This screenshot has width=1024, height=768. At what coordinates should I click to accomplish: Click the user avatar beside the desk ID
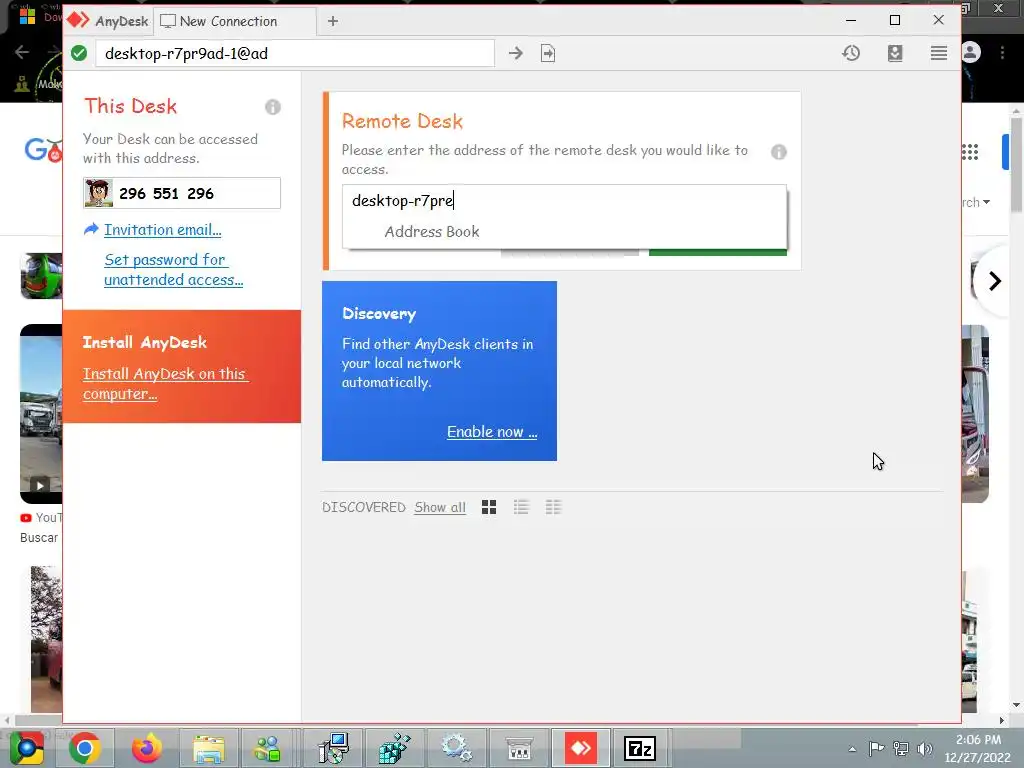pyautogui.click(x=99, y=193)
